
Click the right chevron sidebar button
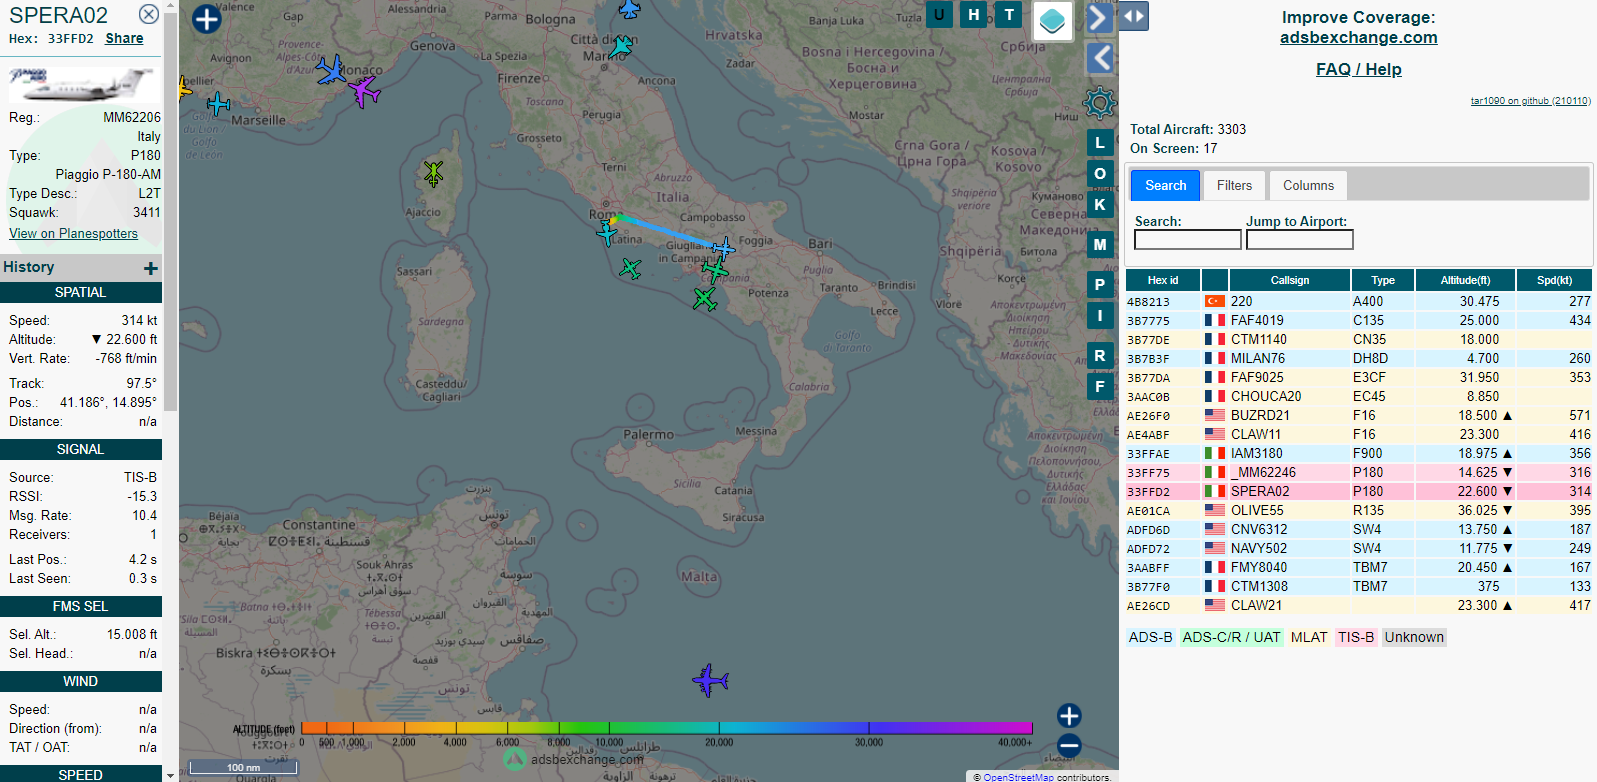(x=1099, y=17)
